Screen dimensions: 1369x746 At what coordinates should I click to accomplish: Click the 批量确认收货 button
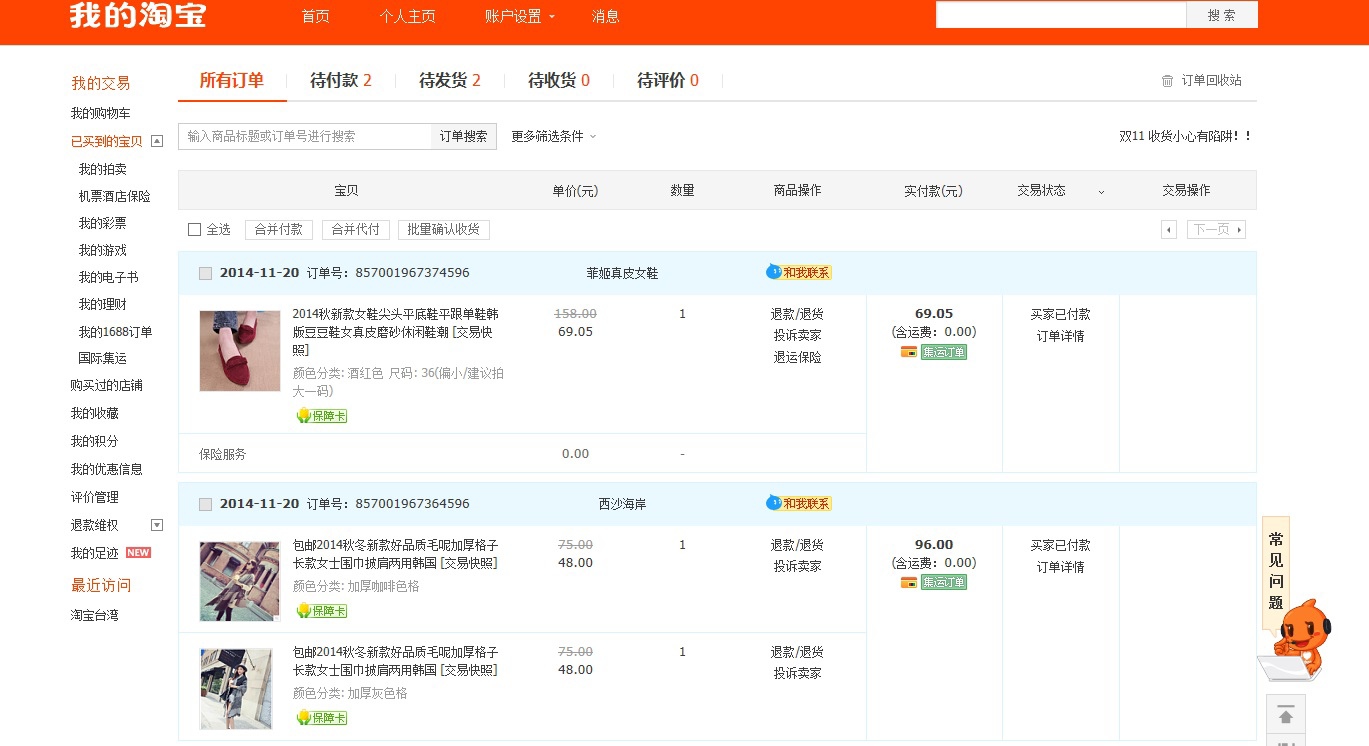(x=444, y=230)
